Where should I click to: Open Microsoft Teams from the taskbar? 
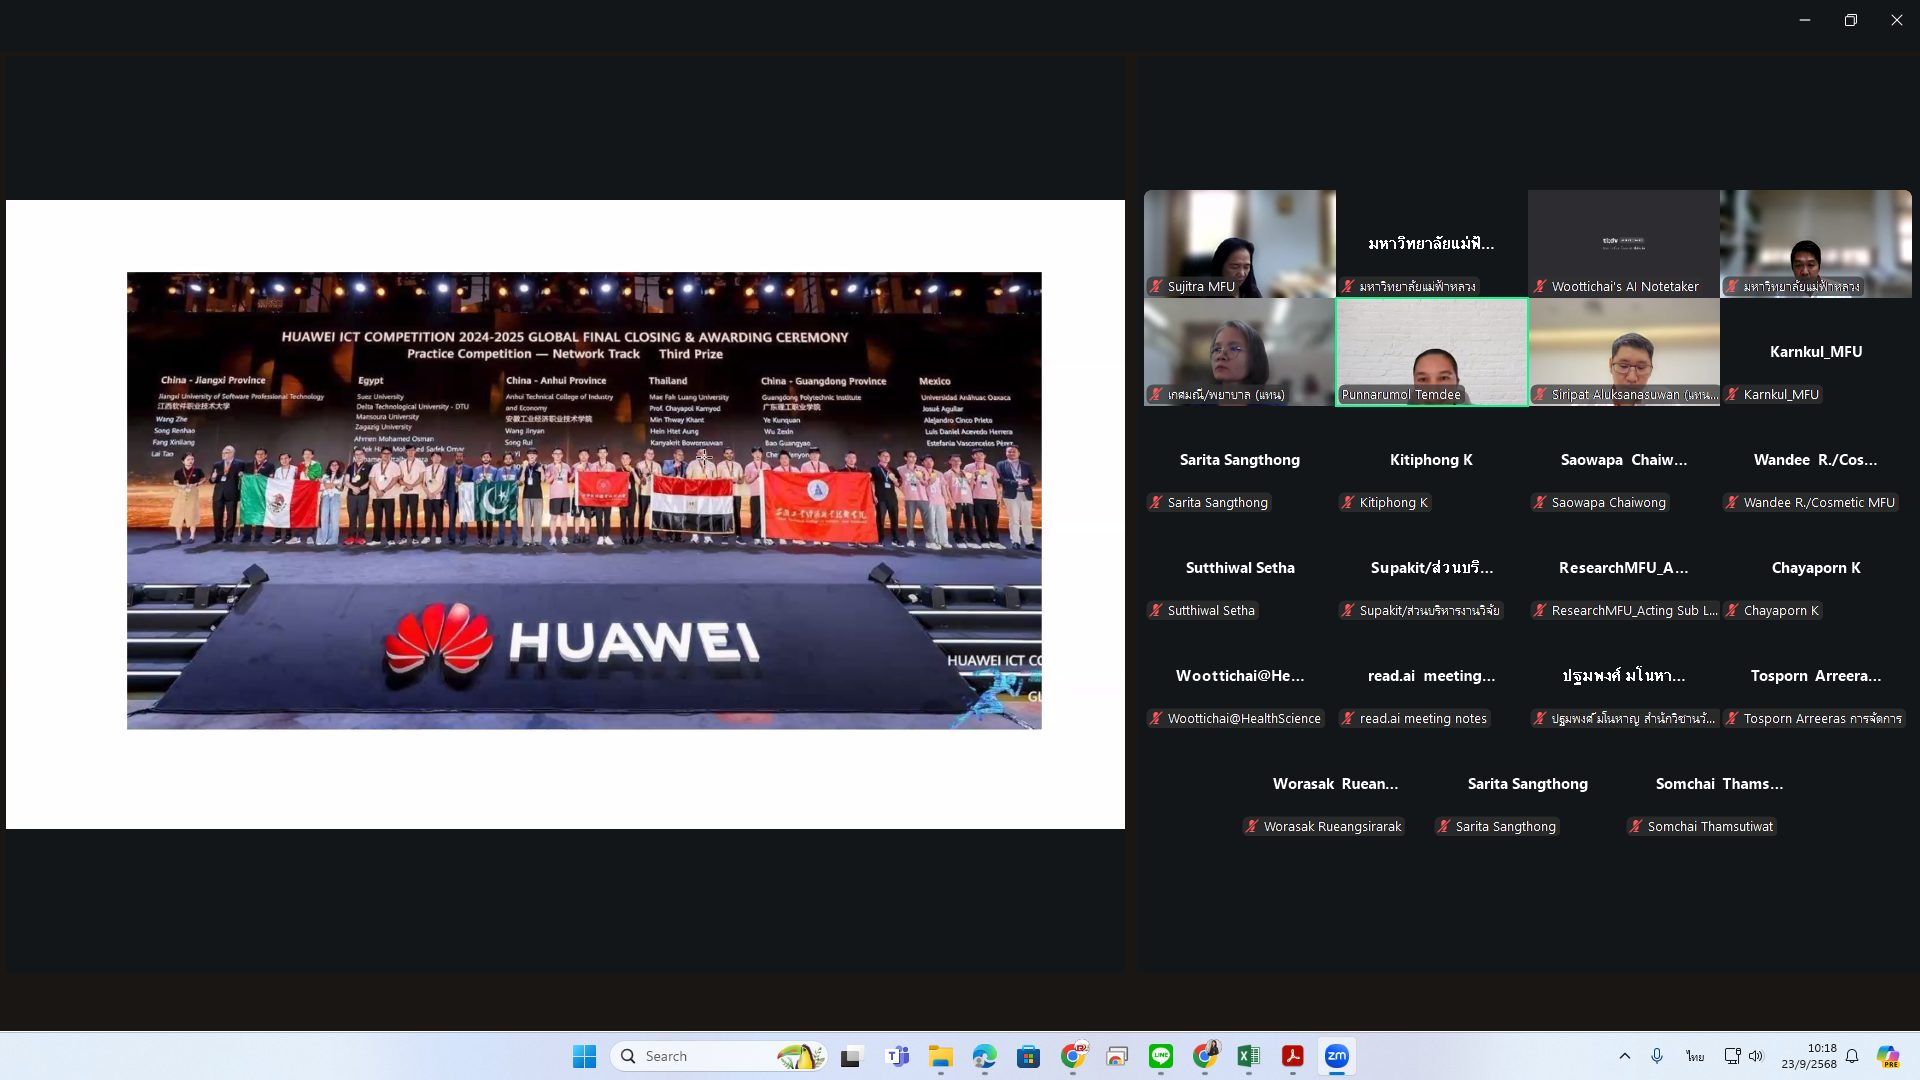pyautogui.click(x=897, y=1056)
